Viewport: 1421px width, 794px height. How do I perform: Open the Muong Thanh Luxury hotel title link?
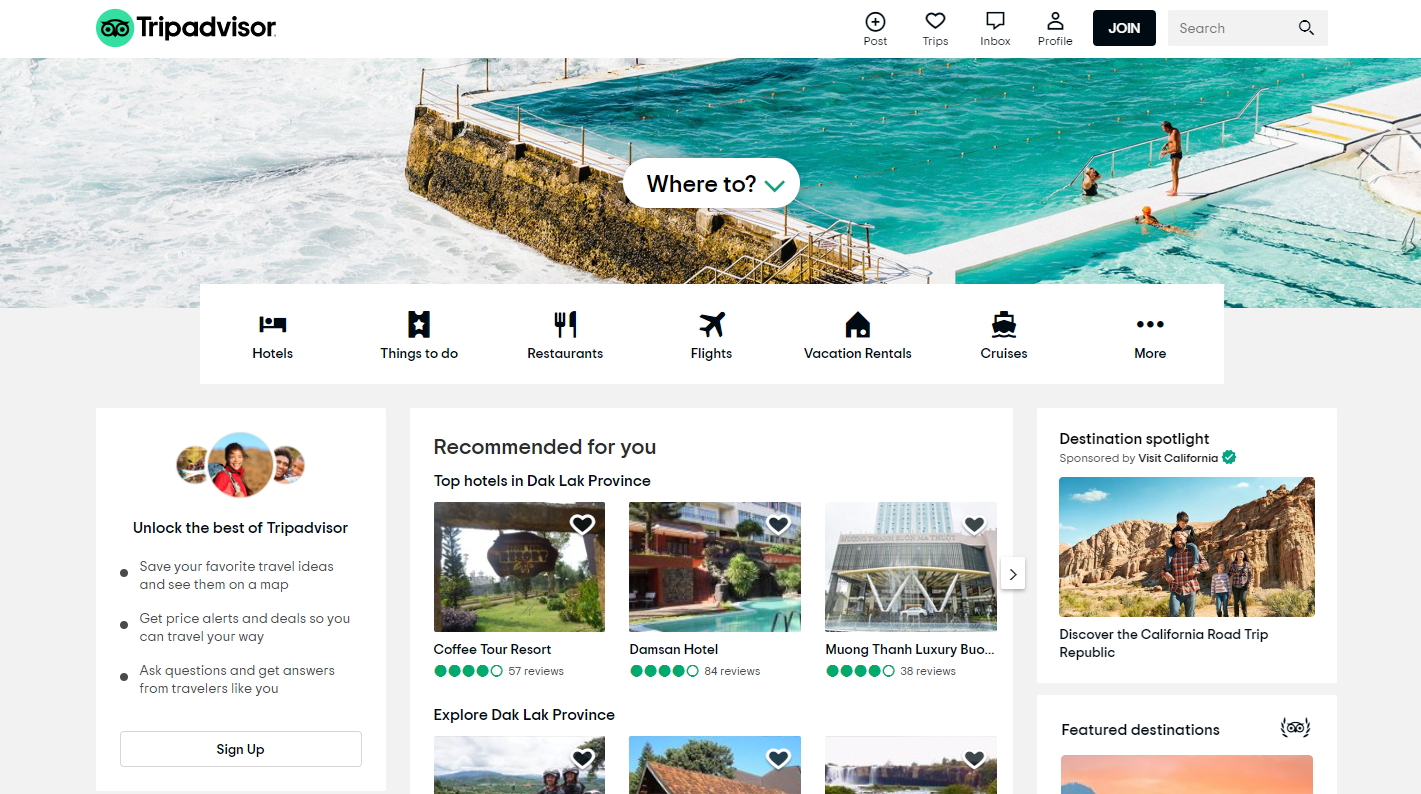coord(911,649)
